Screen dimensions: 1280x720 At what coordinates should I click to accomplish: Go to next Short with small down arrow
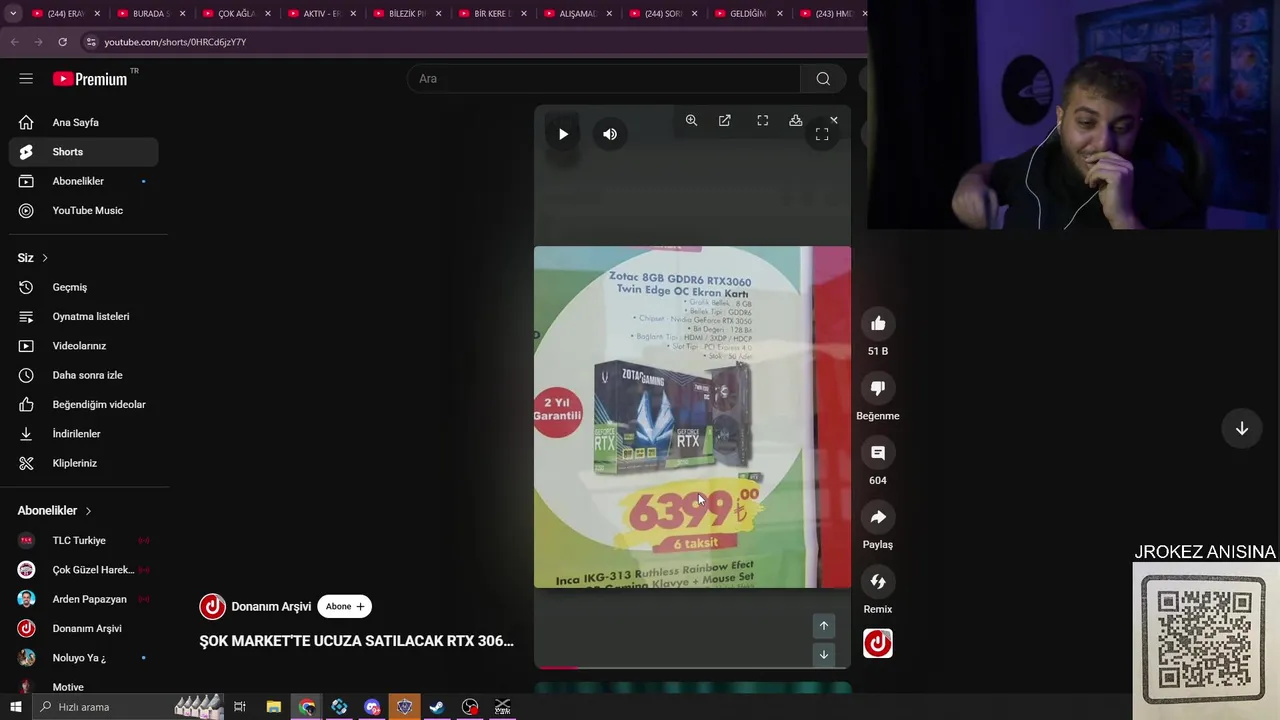824,655
